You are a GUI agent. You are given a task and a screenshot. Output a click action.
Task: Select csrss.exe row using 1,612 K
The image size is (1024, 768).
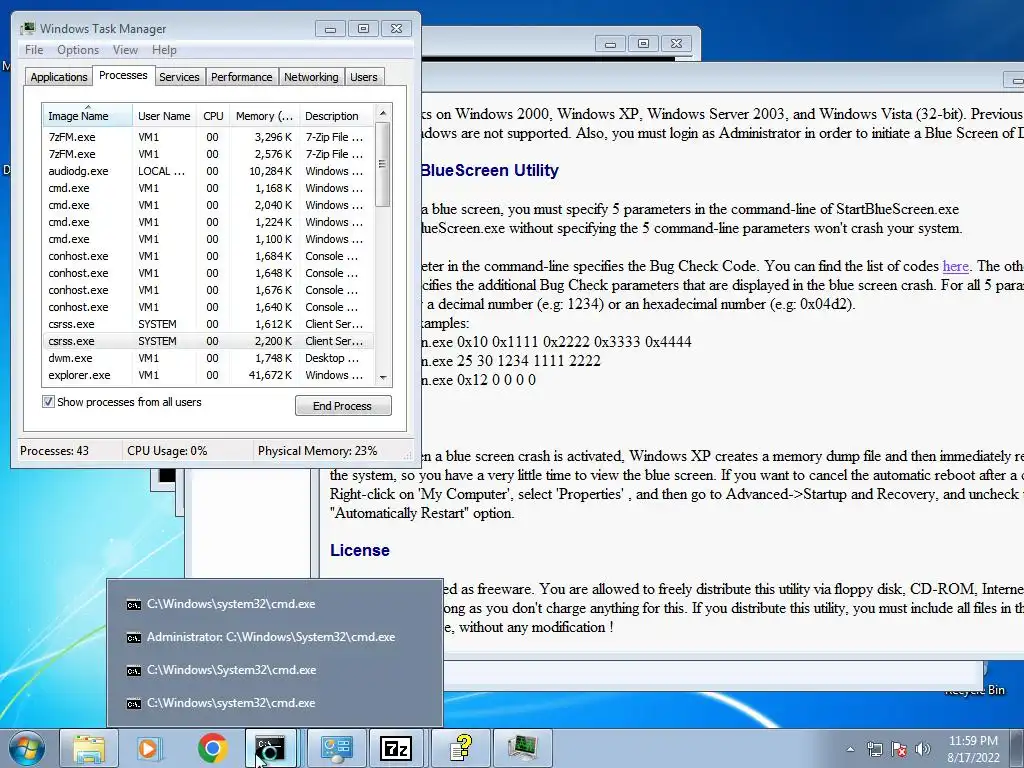[208, 324]
